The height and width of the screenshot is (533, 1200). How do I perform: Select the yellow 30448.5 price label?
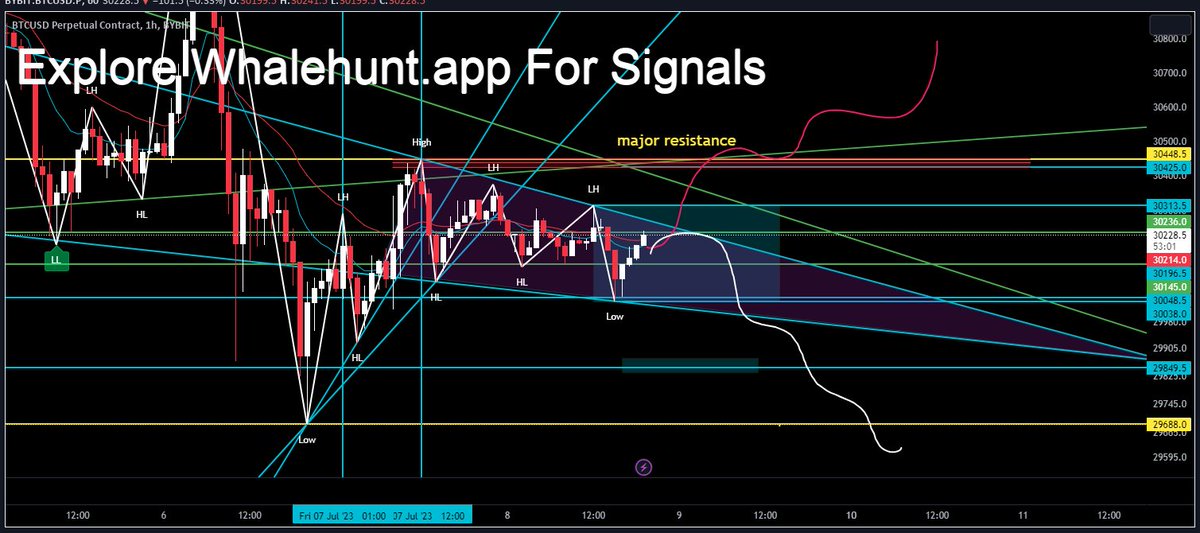point(1169,154)
